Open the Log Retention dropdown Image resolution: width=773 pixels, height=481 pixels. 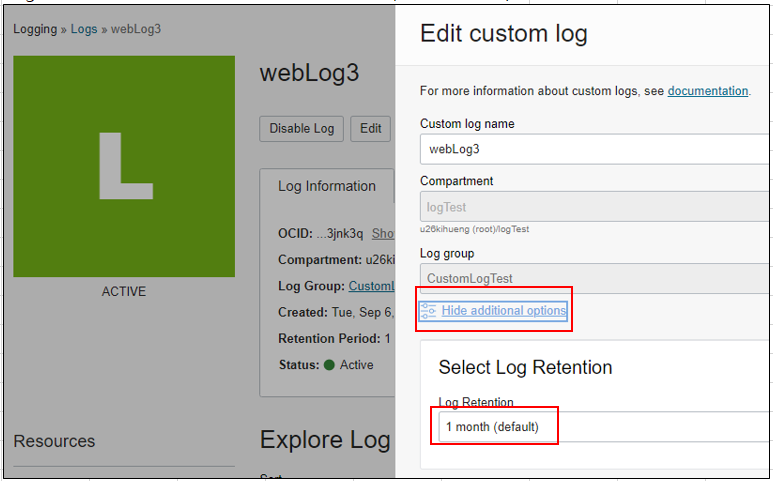pos(603,427)
